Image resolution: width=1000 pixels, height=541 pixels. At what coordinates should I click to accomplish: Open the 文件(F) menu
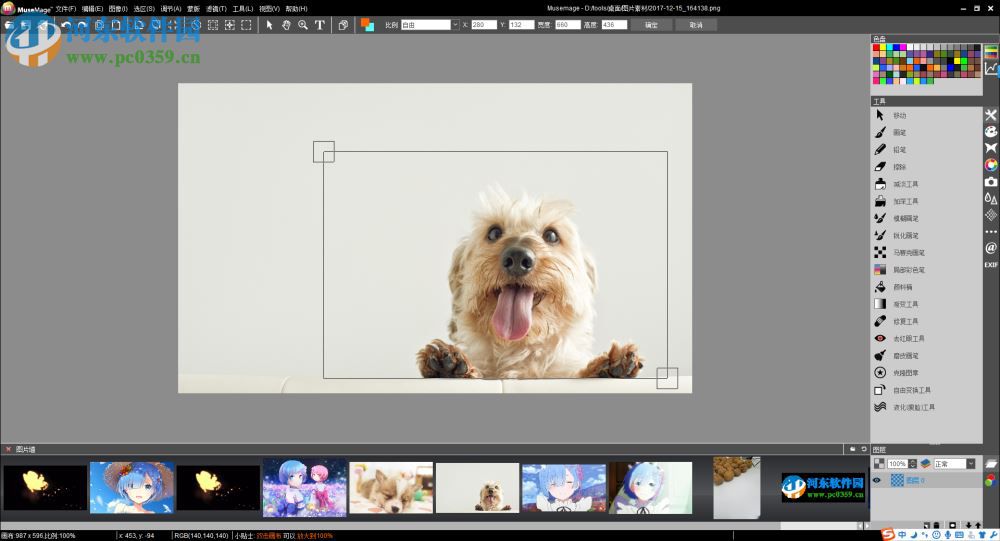(x=65, y=8)
